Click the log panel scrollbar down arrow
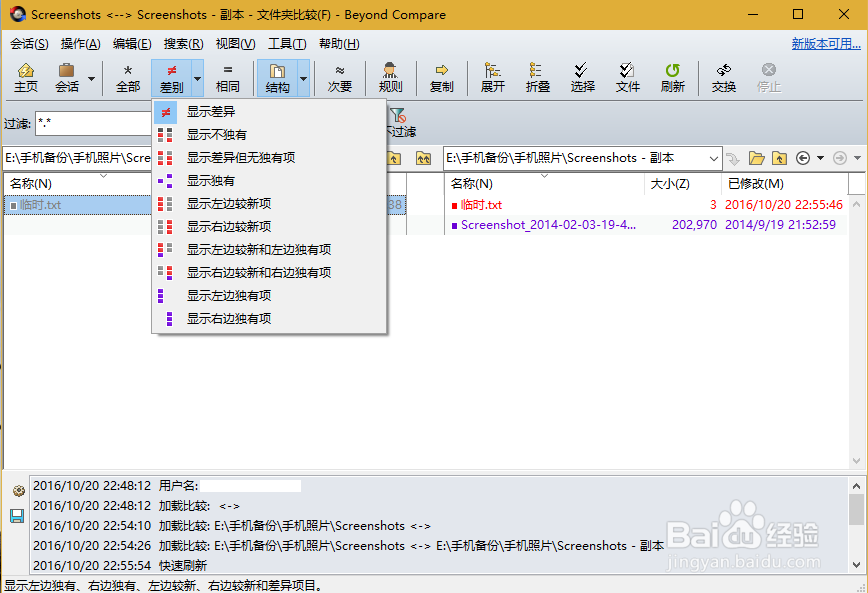 (856, 565)
